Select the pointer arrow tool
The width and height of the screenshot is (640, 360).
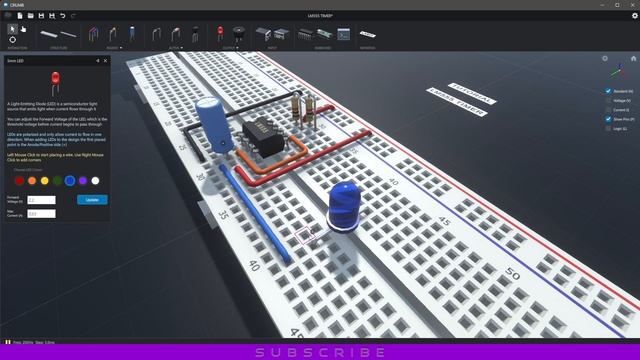click(12, 29)
